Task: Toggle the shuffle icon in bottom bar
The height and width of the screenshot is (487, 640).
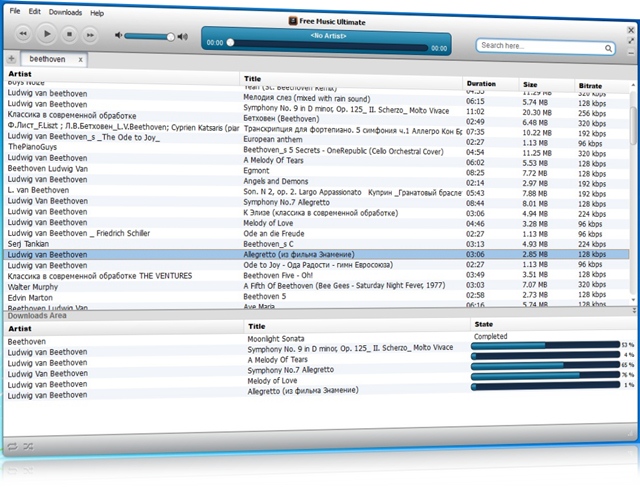Action: (x=28, y=446)
